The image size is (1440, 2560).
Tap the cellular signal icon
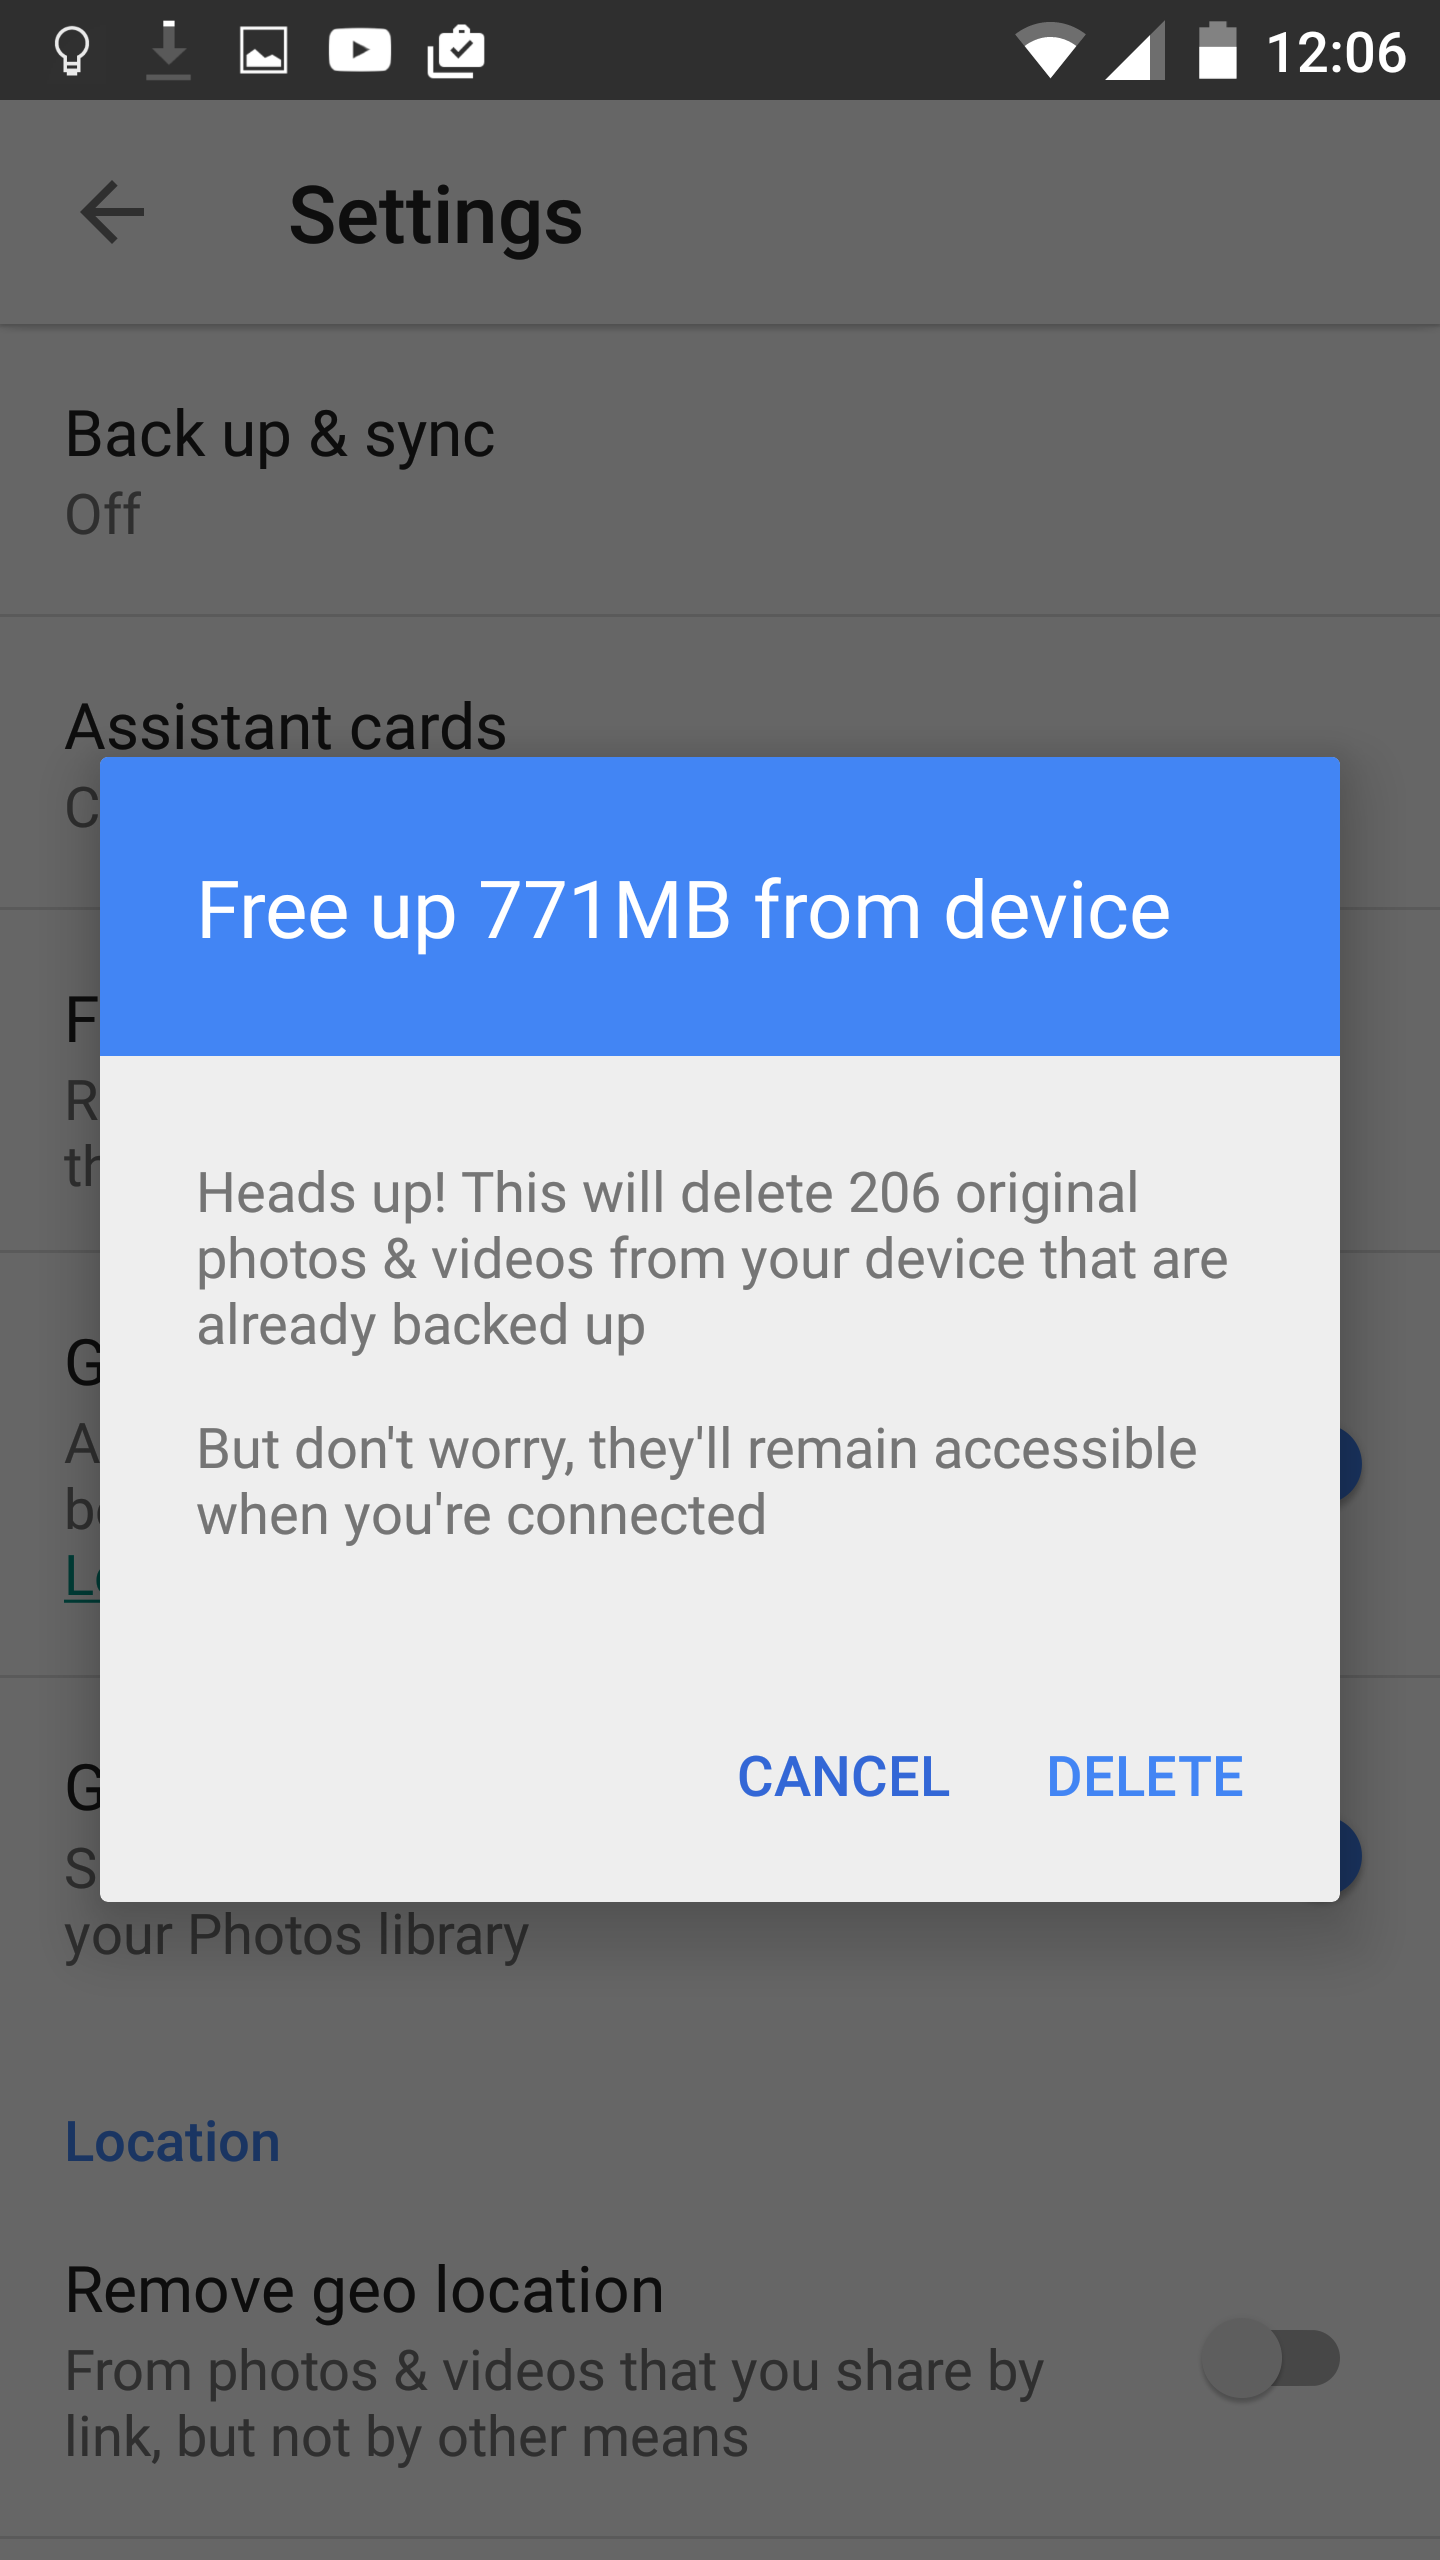[1135, 50]
